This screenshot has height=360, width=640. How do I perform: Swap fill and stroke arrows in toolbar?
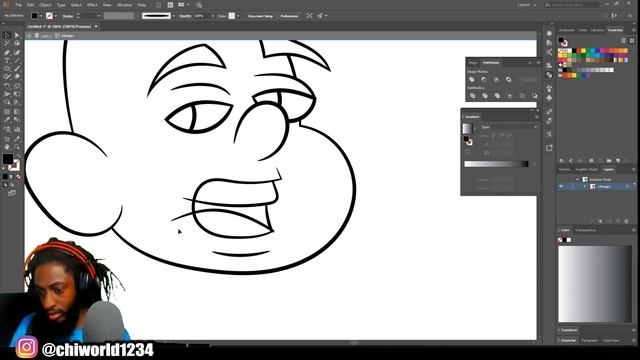click(x=18, y=156)
